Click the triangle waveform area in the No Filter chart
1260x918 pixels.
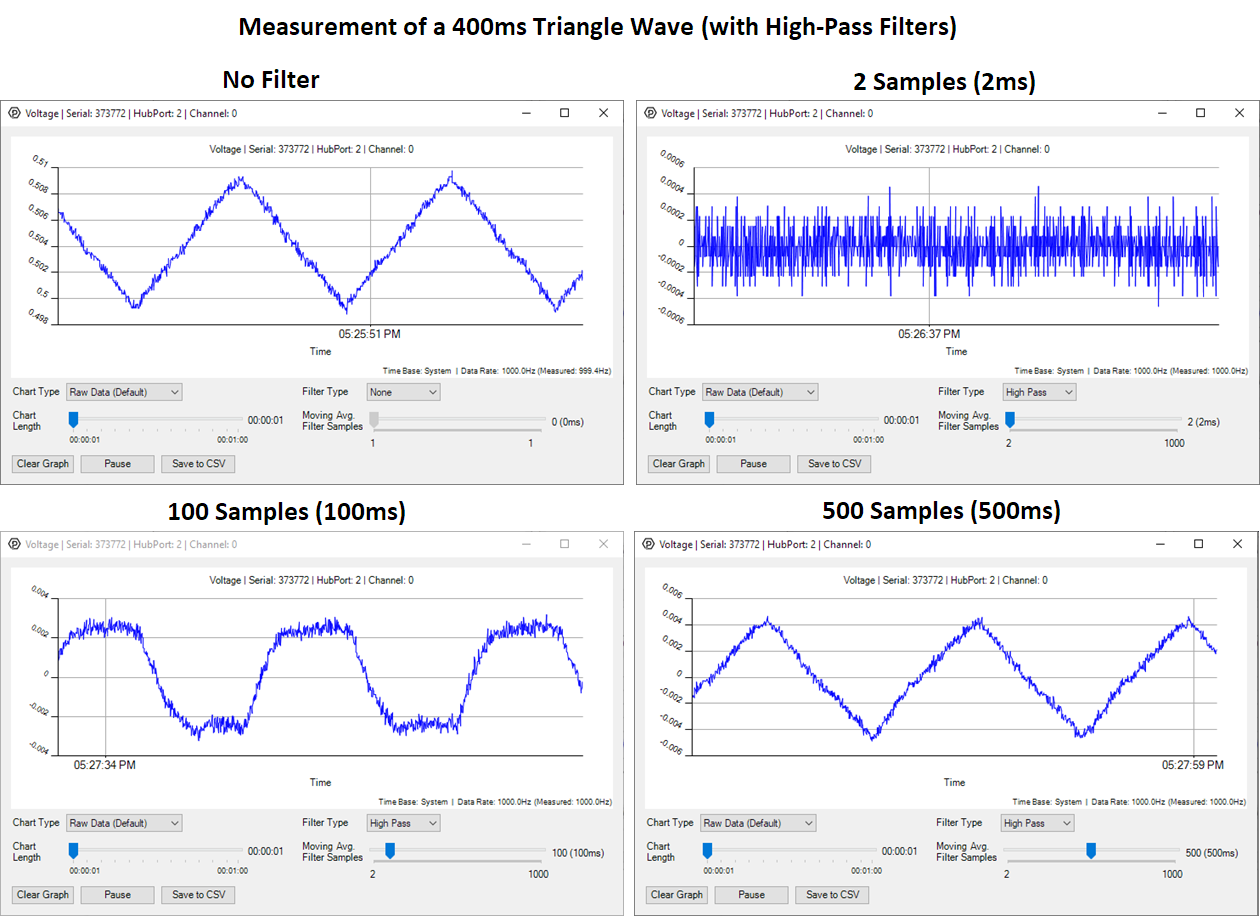click(x=320, y=240)
